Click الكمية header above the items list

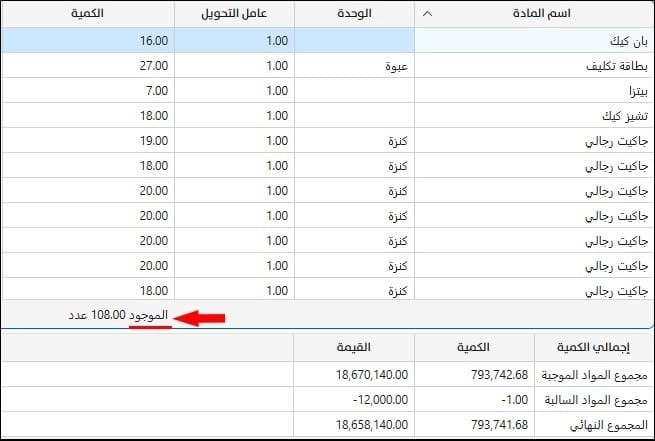tap(87, 14)
